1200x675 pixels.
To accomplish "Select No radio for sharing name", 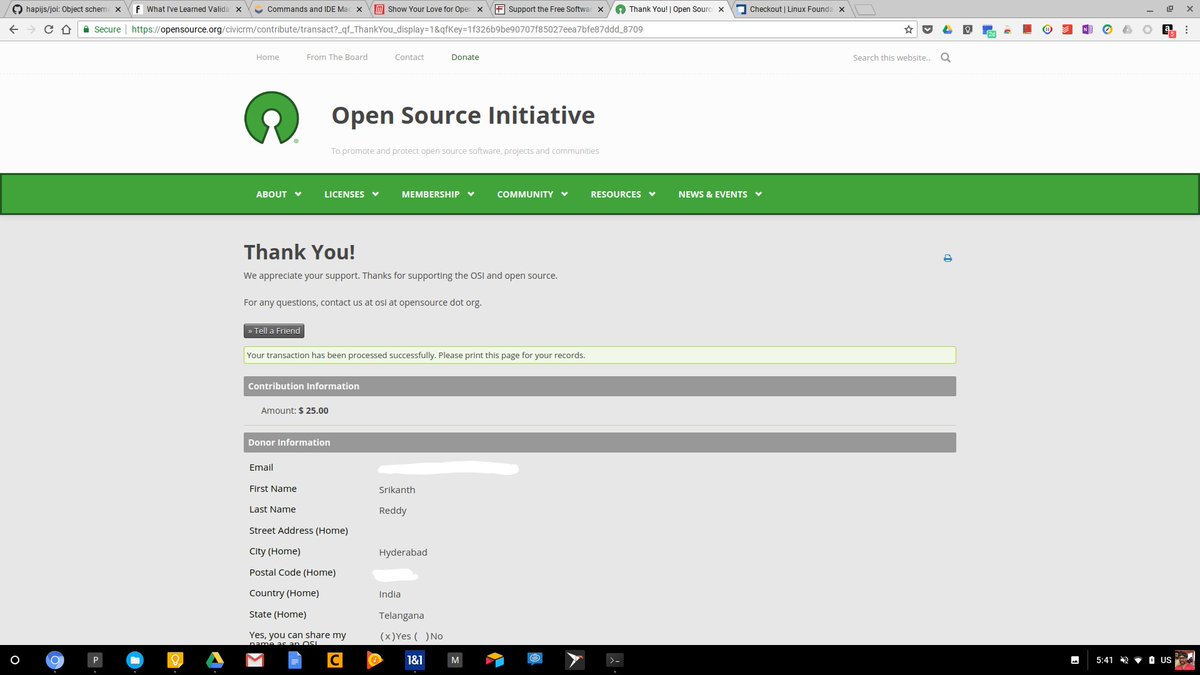I will 420,636.
